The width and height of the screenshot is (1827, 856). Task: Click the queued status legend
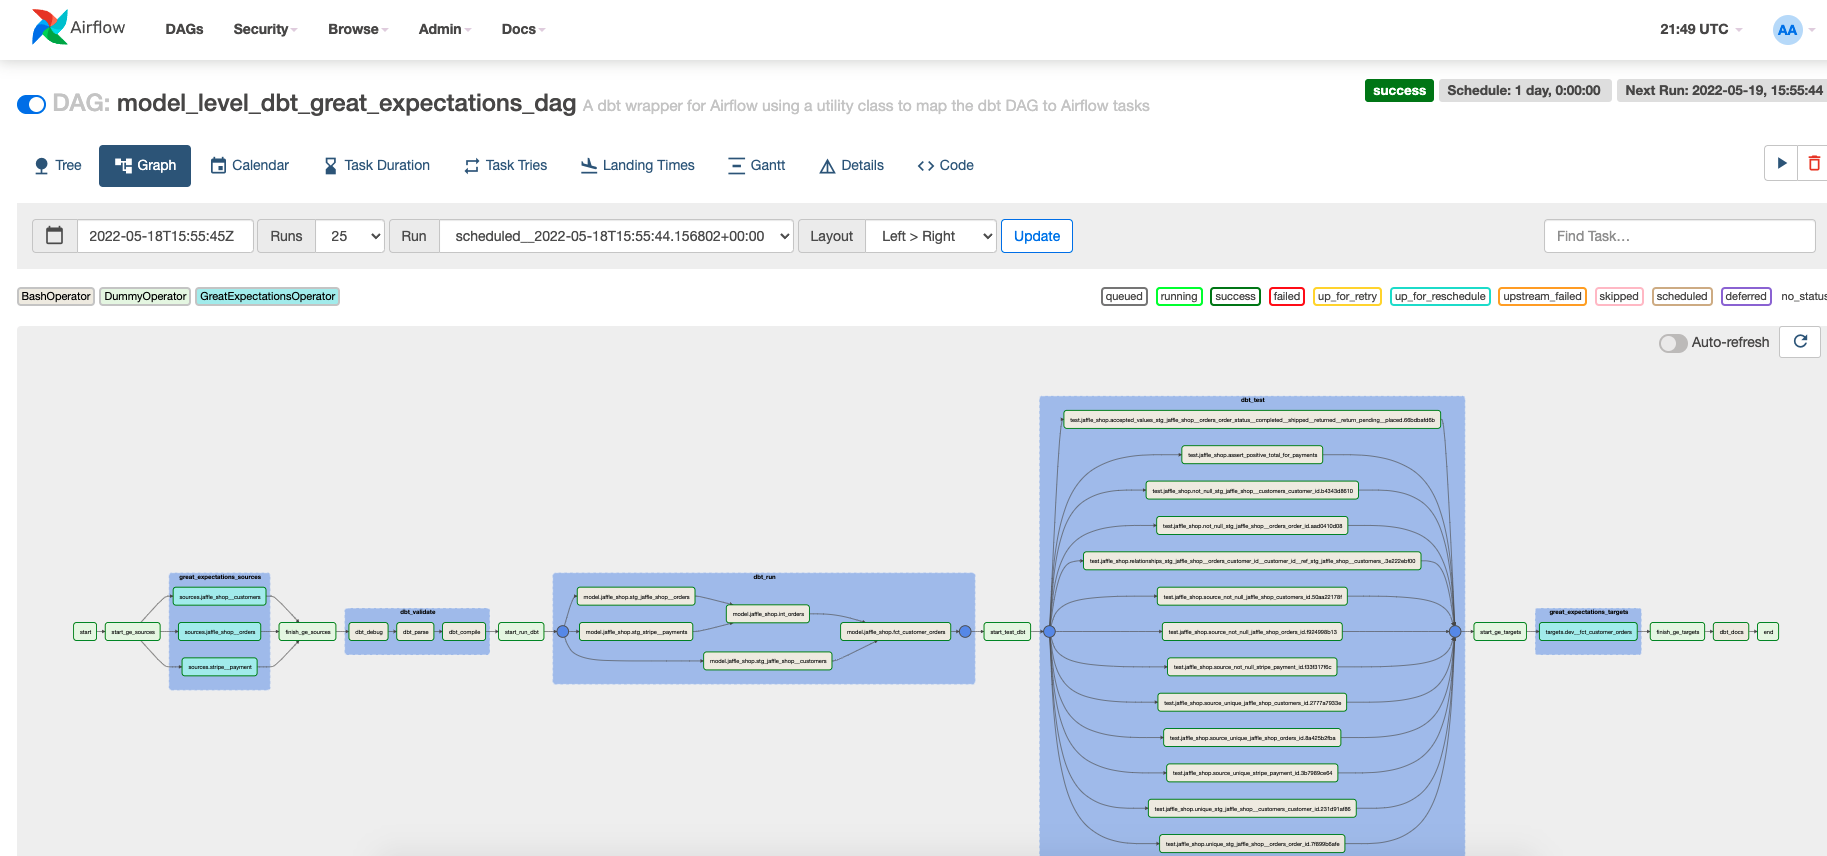(x=1124, y=296)
